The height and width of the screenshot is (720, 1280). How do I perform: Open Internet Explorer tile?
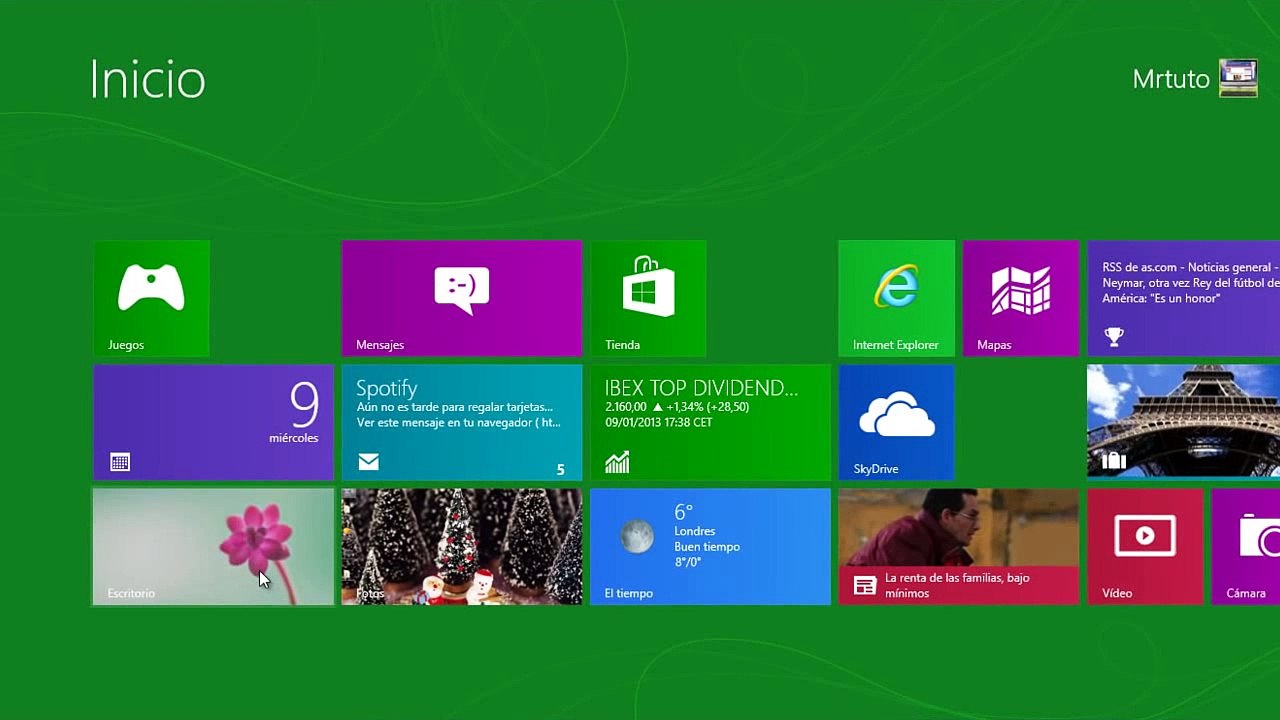point(896,298)
